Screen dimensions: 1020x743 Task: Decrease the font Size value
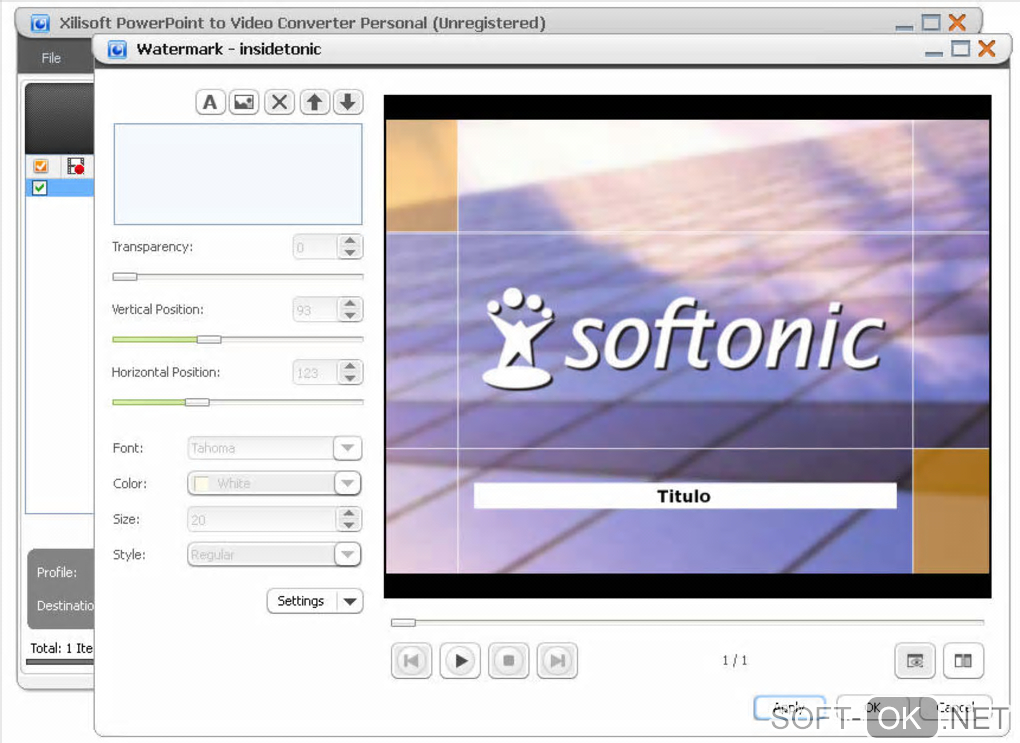coord(349,526)
